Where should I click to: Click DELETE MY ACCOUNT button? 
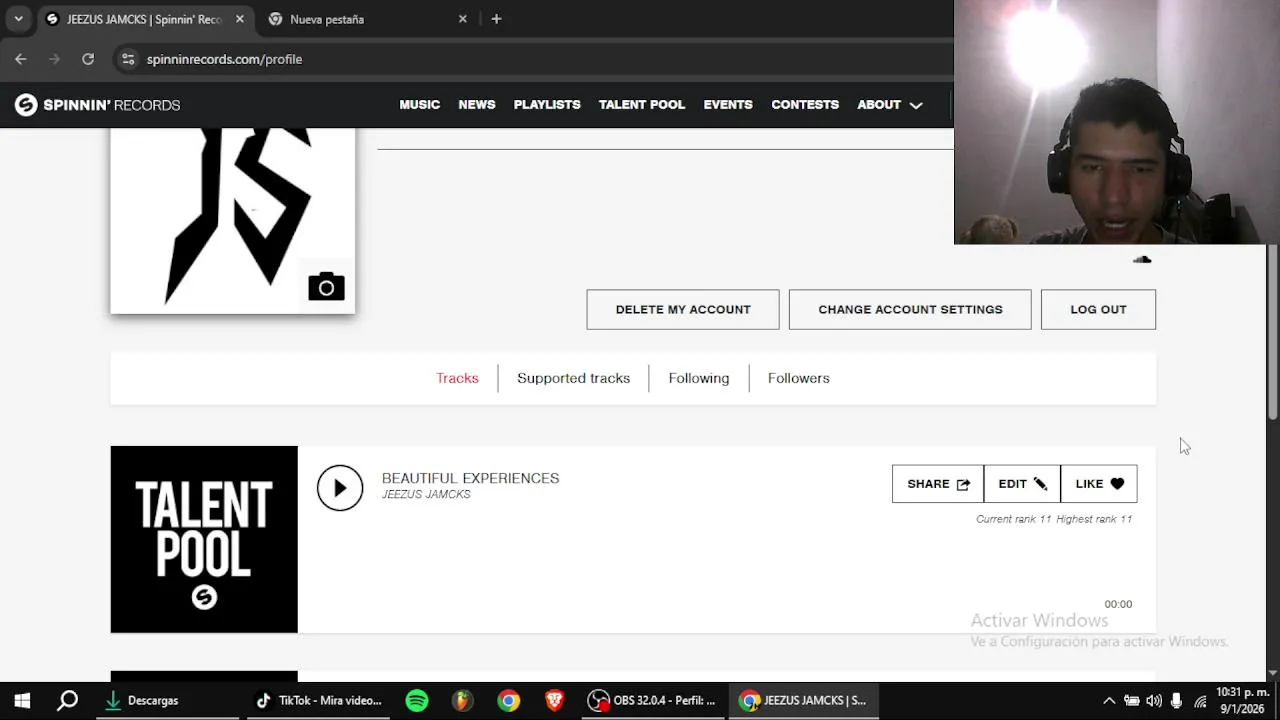click(683, 310)
